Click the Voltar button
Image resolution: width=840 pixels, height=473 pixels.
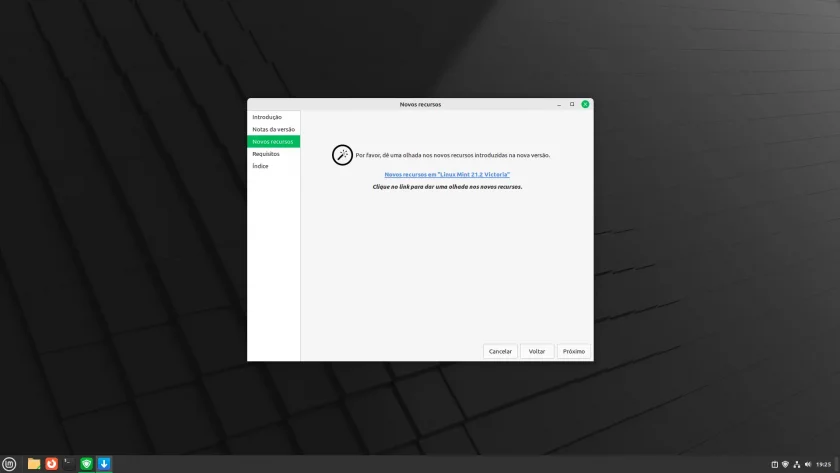pos(537,351)
